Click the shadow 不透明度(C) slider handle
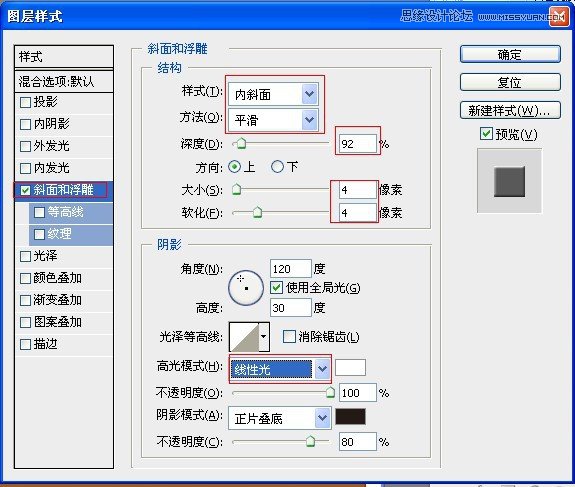This screenshot has width=575, height=487. tap(311, 442)
